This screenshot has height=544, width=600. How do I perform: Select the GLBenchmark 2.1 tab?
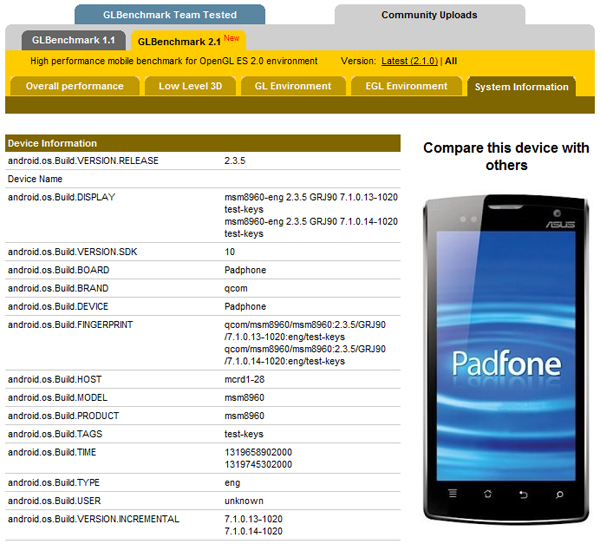pyautogui.click(x=178, y=42)
